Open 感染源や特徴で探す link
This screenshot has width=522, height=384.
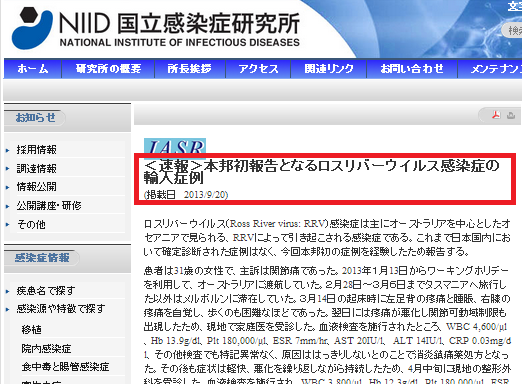61,309
